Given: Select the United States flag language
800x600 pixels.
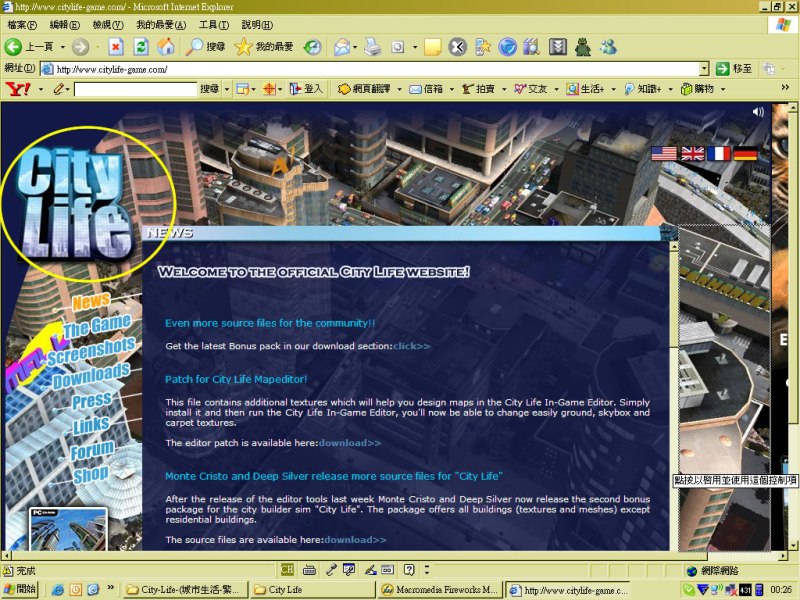Looking at the screenshot, I should click(664, 154).
